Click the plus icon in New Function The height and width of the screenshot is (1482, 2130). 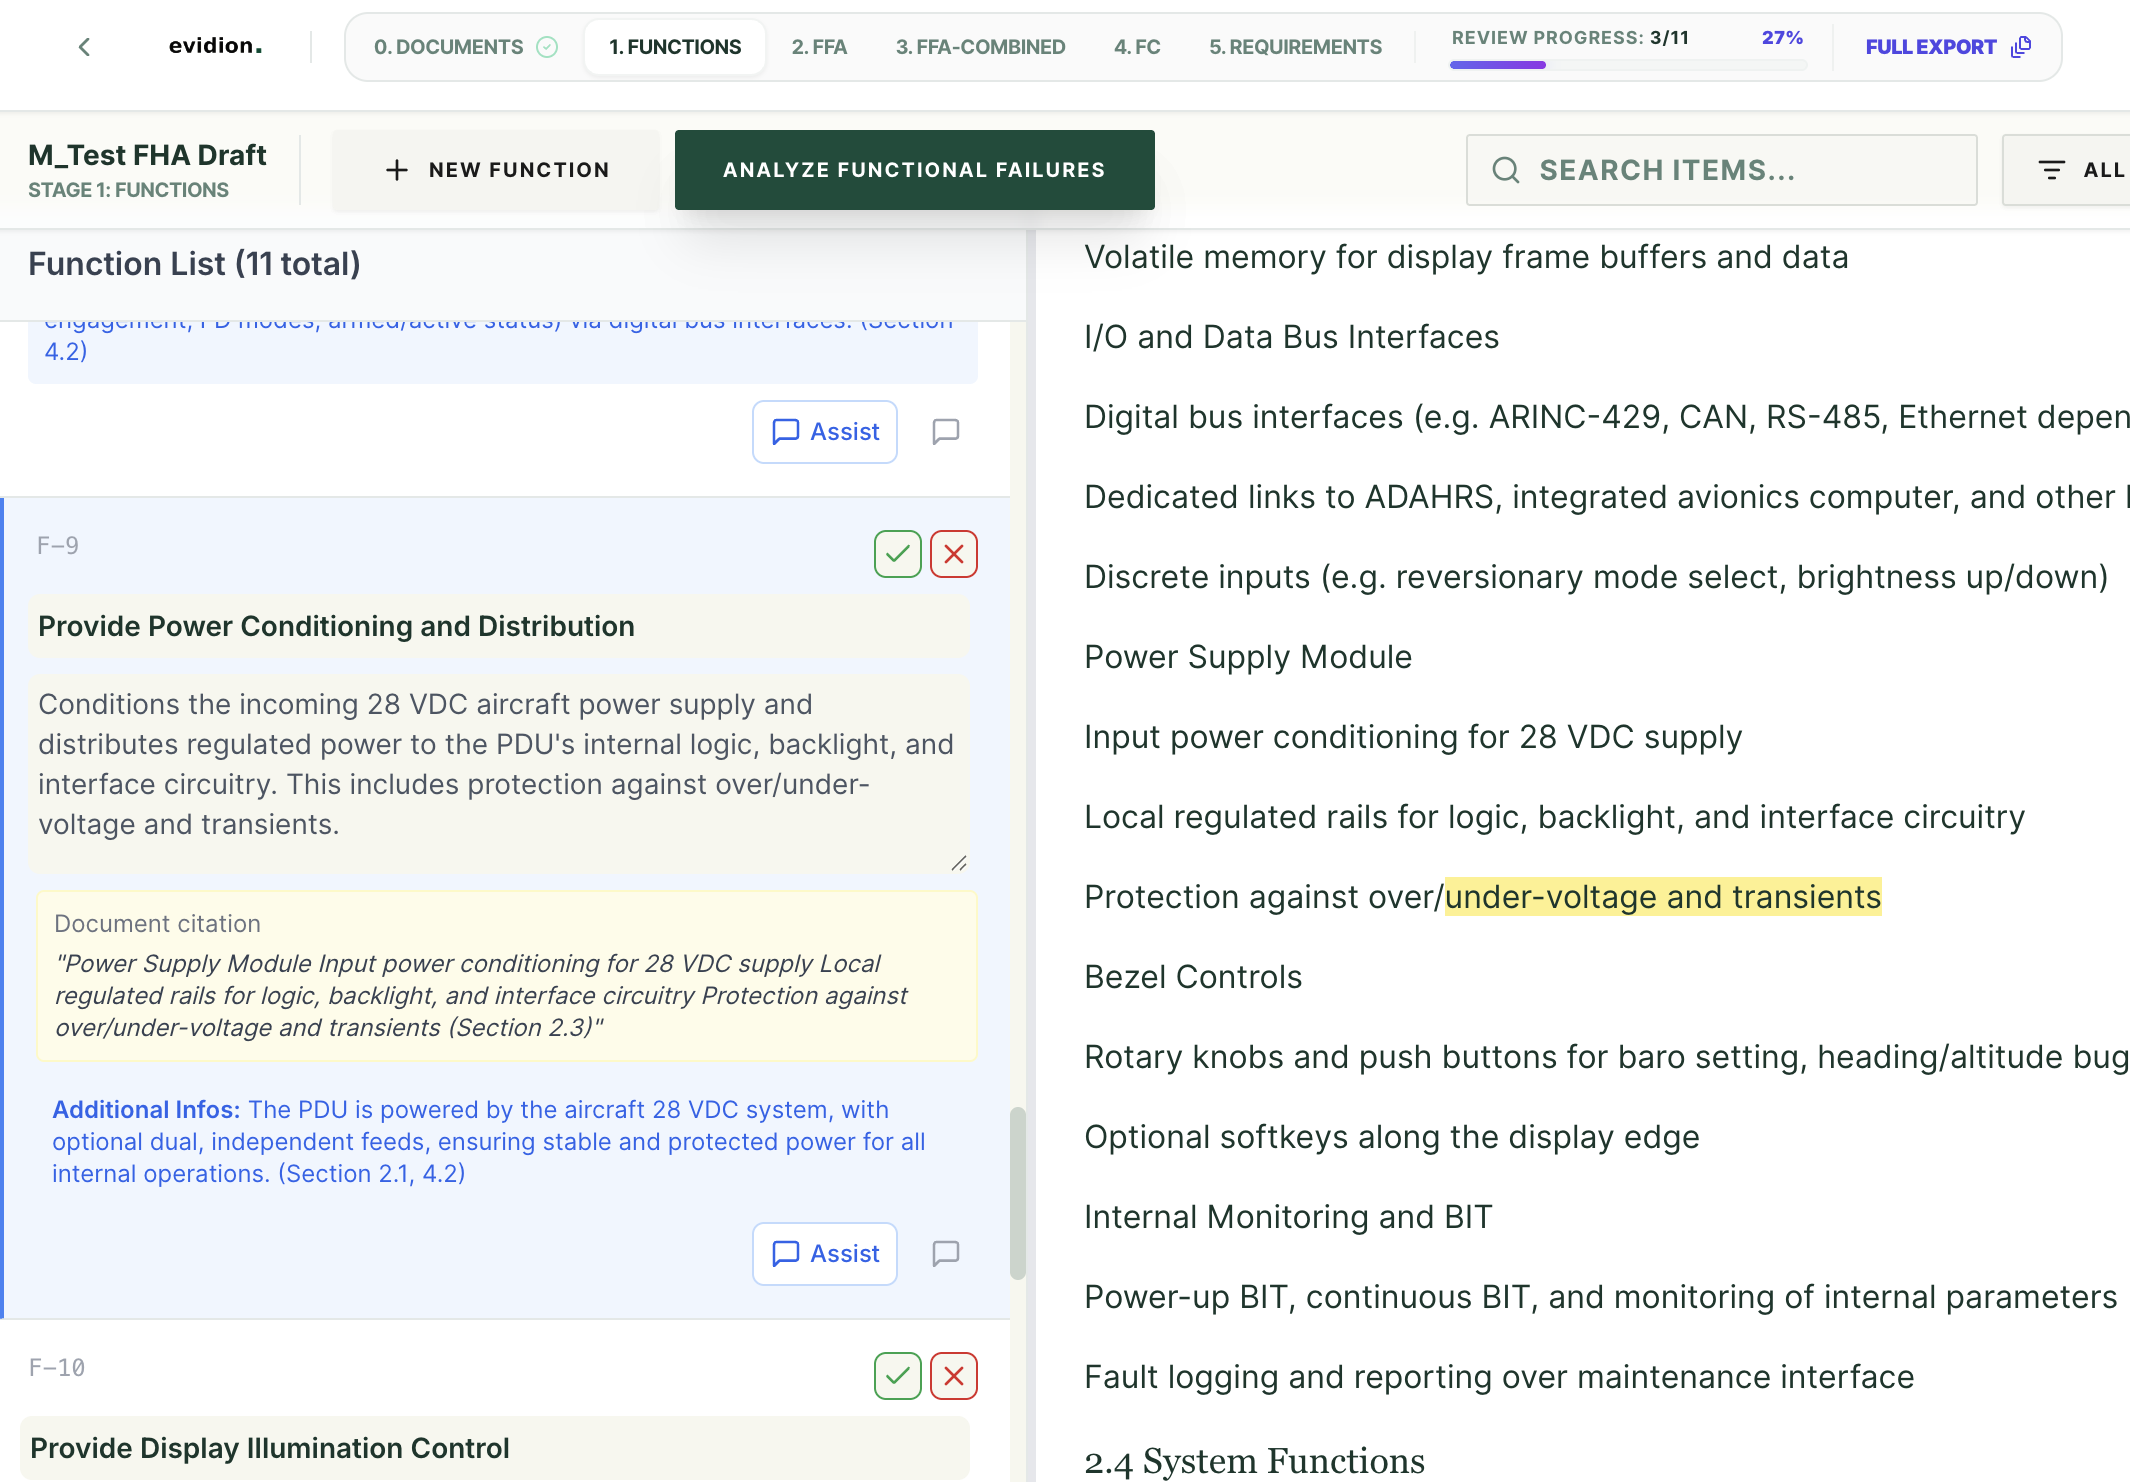pyautogui.click(x=397, y=170)
